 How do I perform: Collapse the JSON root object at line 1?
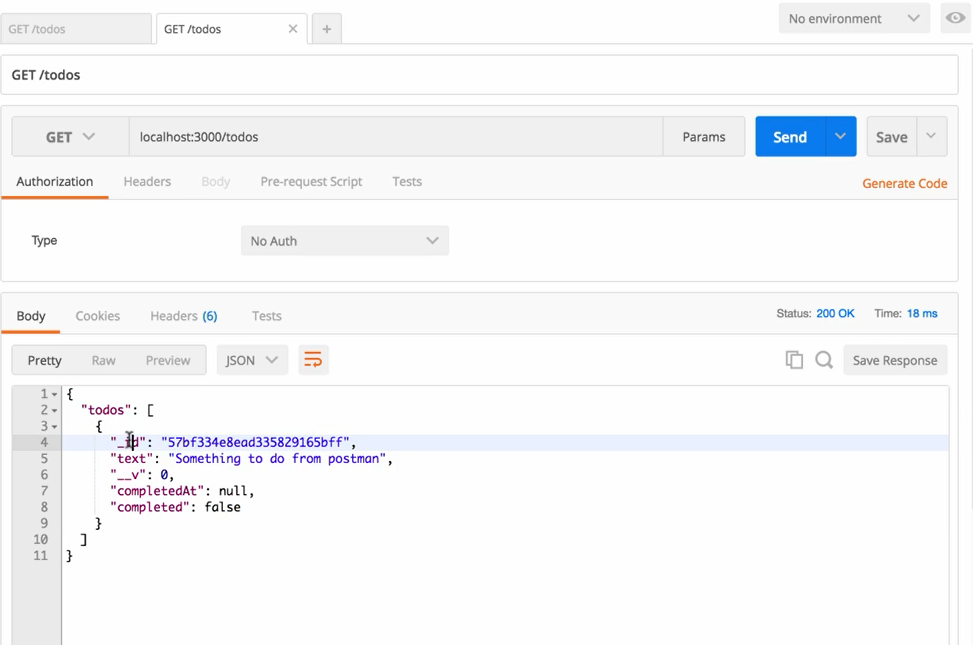tap(55, 394)
